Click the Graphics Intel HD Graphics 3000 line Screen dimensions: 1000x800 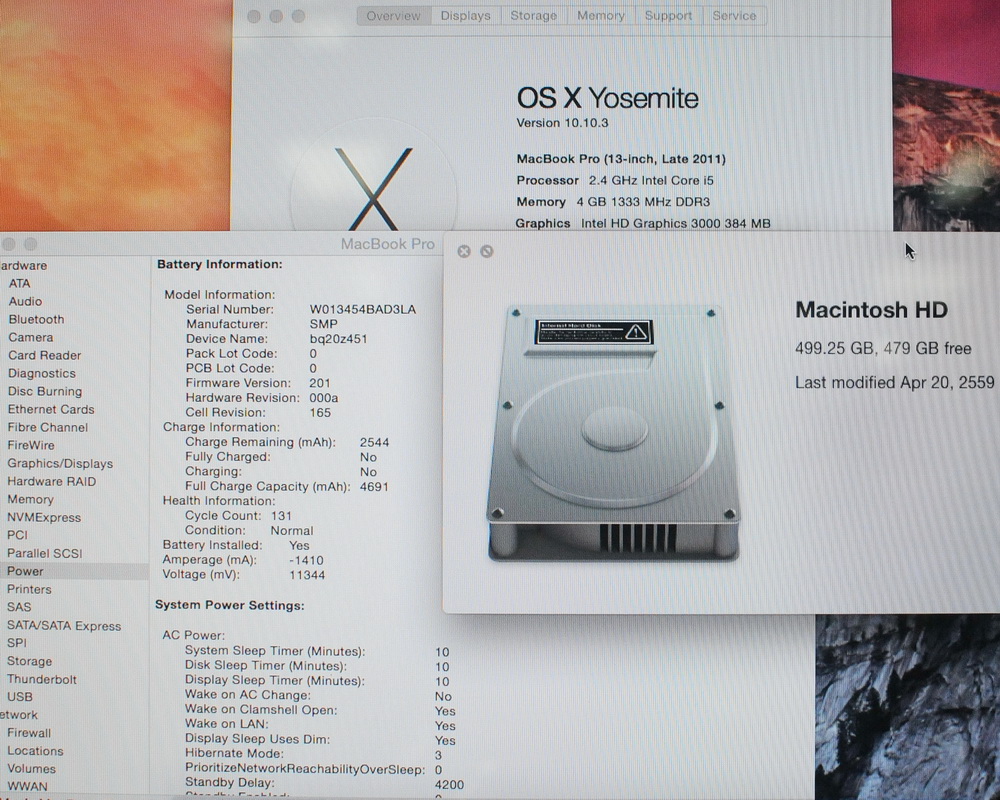click(643, 223)
